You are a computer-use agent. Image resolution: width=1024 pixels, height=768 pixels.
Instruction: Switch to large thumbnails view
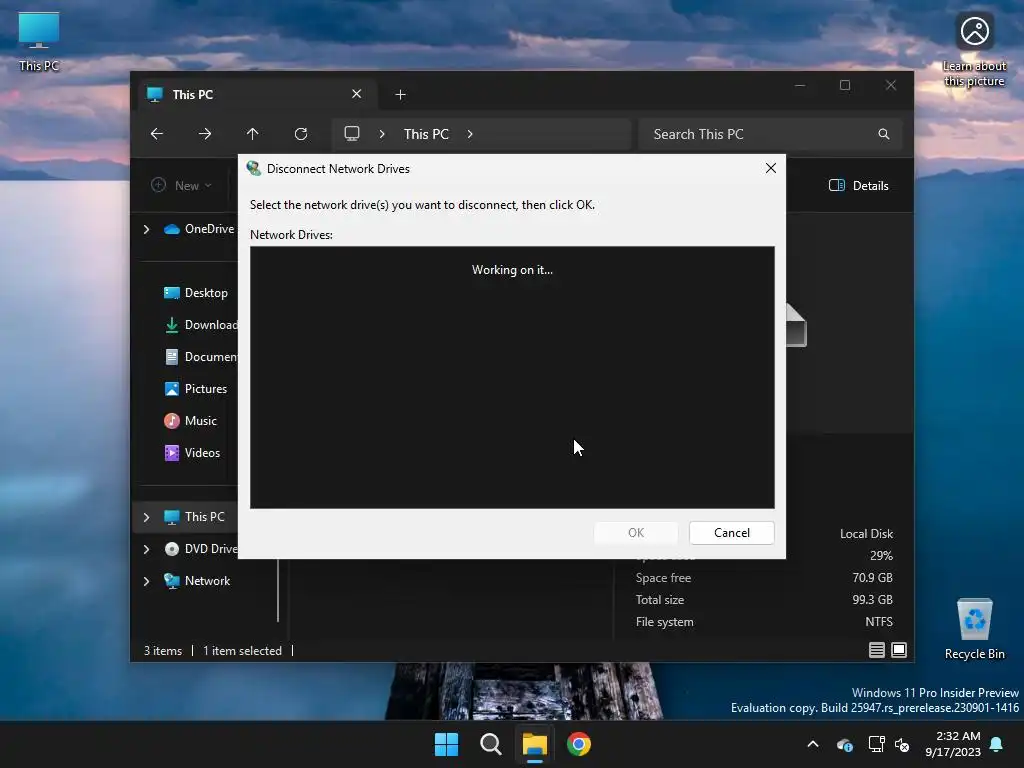tap(899, 650)
